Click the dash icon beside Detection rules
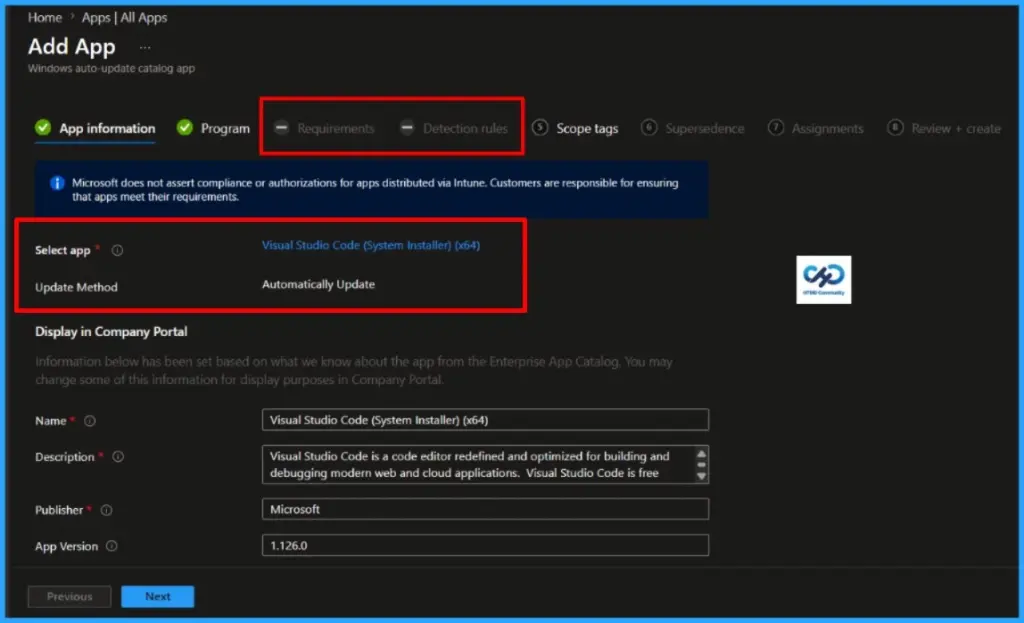The width and height of the screenshot is (1024, 623). coord(407,127)
